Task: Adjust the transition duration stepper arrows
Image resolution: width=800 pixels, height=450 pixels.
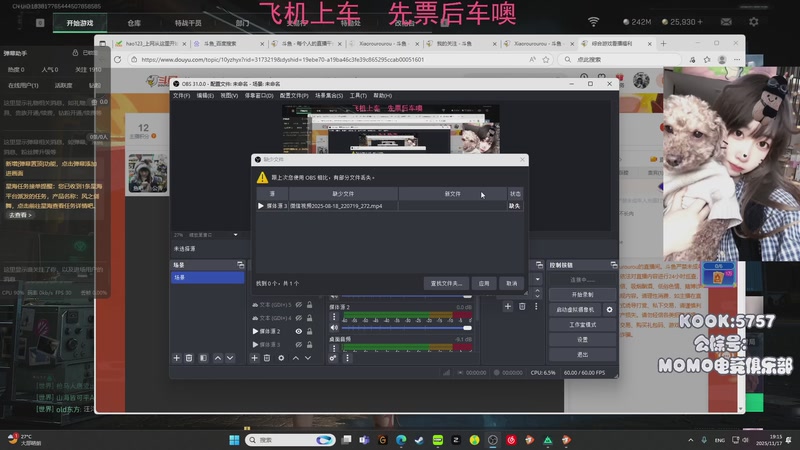Action: 537,293
